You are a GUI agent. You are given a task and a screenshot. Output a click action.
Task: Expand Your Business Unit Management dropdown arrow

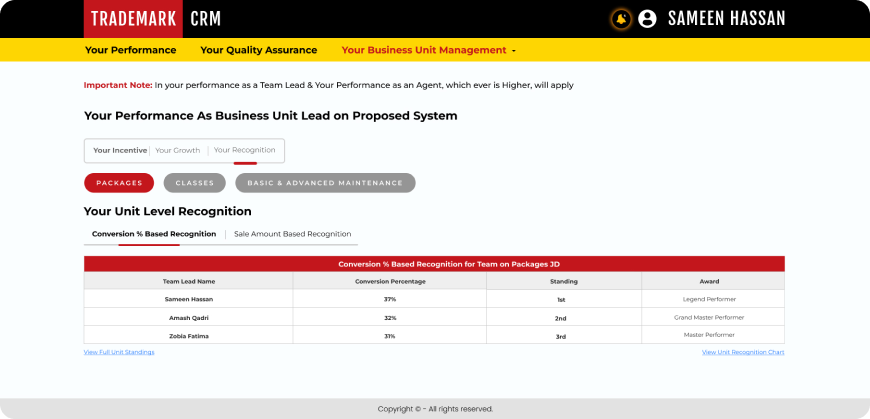[x=514, y=50]
